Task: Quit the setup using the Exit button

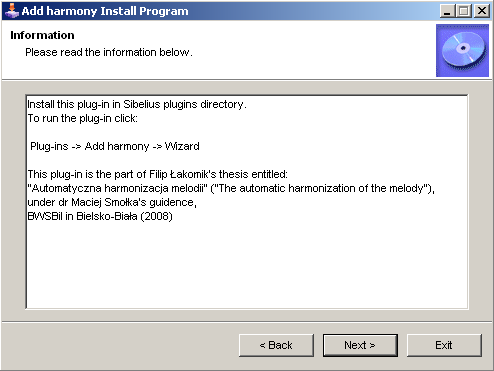Action: (444, 345)
